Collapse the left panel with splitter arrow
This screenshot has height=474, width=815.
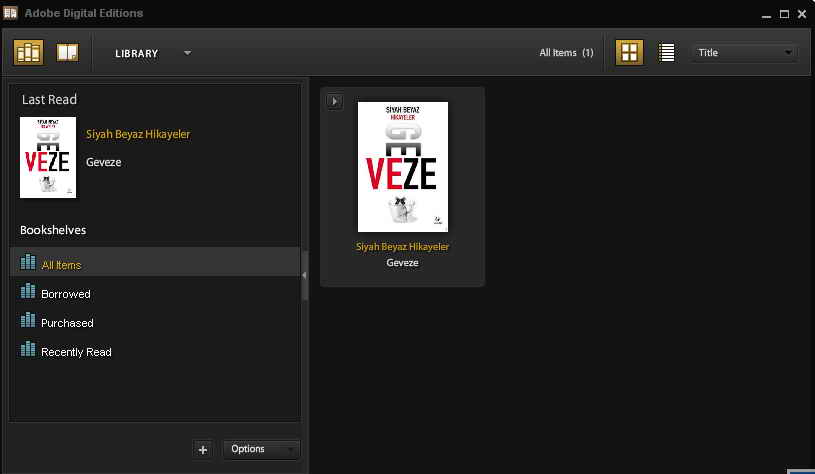click(305, 275)
